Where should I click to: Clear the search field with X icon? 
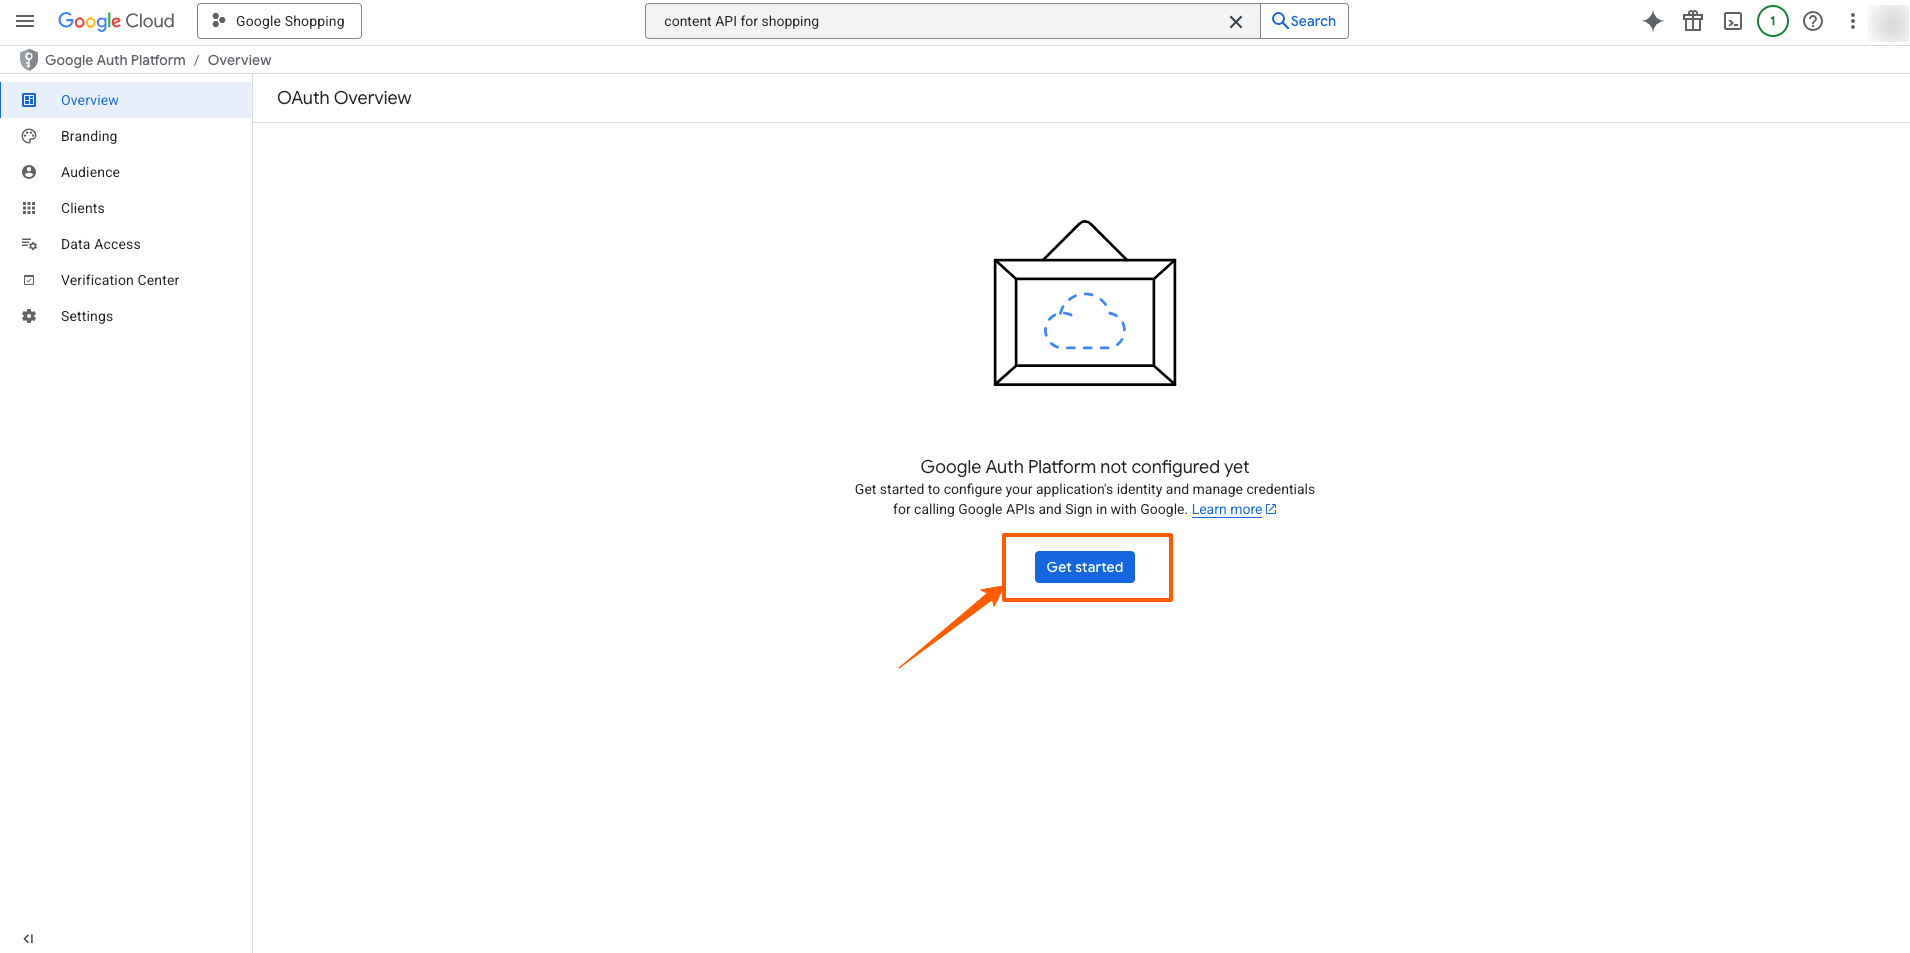pos(1236,22)
